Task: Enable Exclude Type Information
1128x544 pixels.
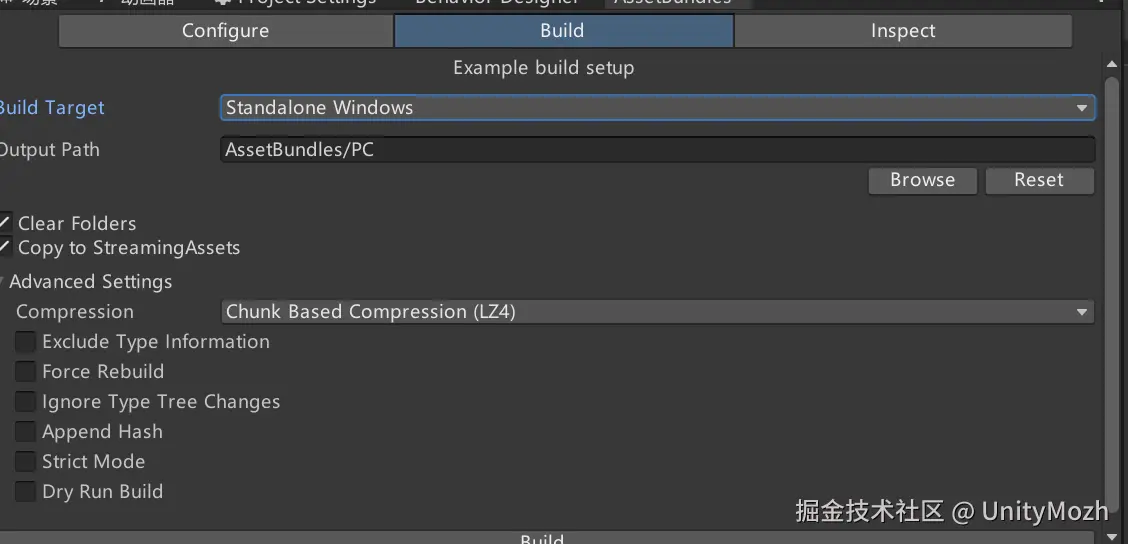Action: tap(25, 342)
